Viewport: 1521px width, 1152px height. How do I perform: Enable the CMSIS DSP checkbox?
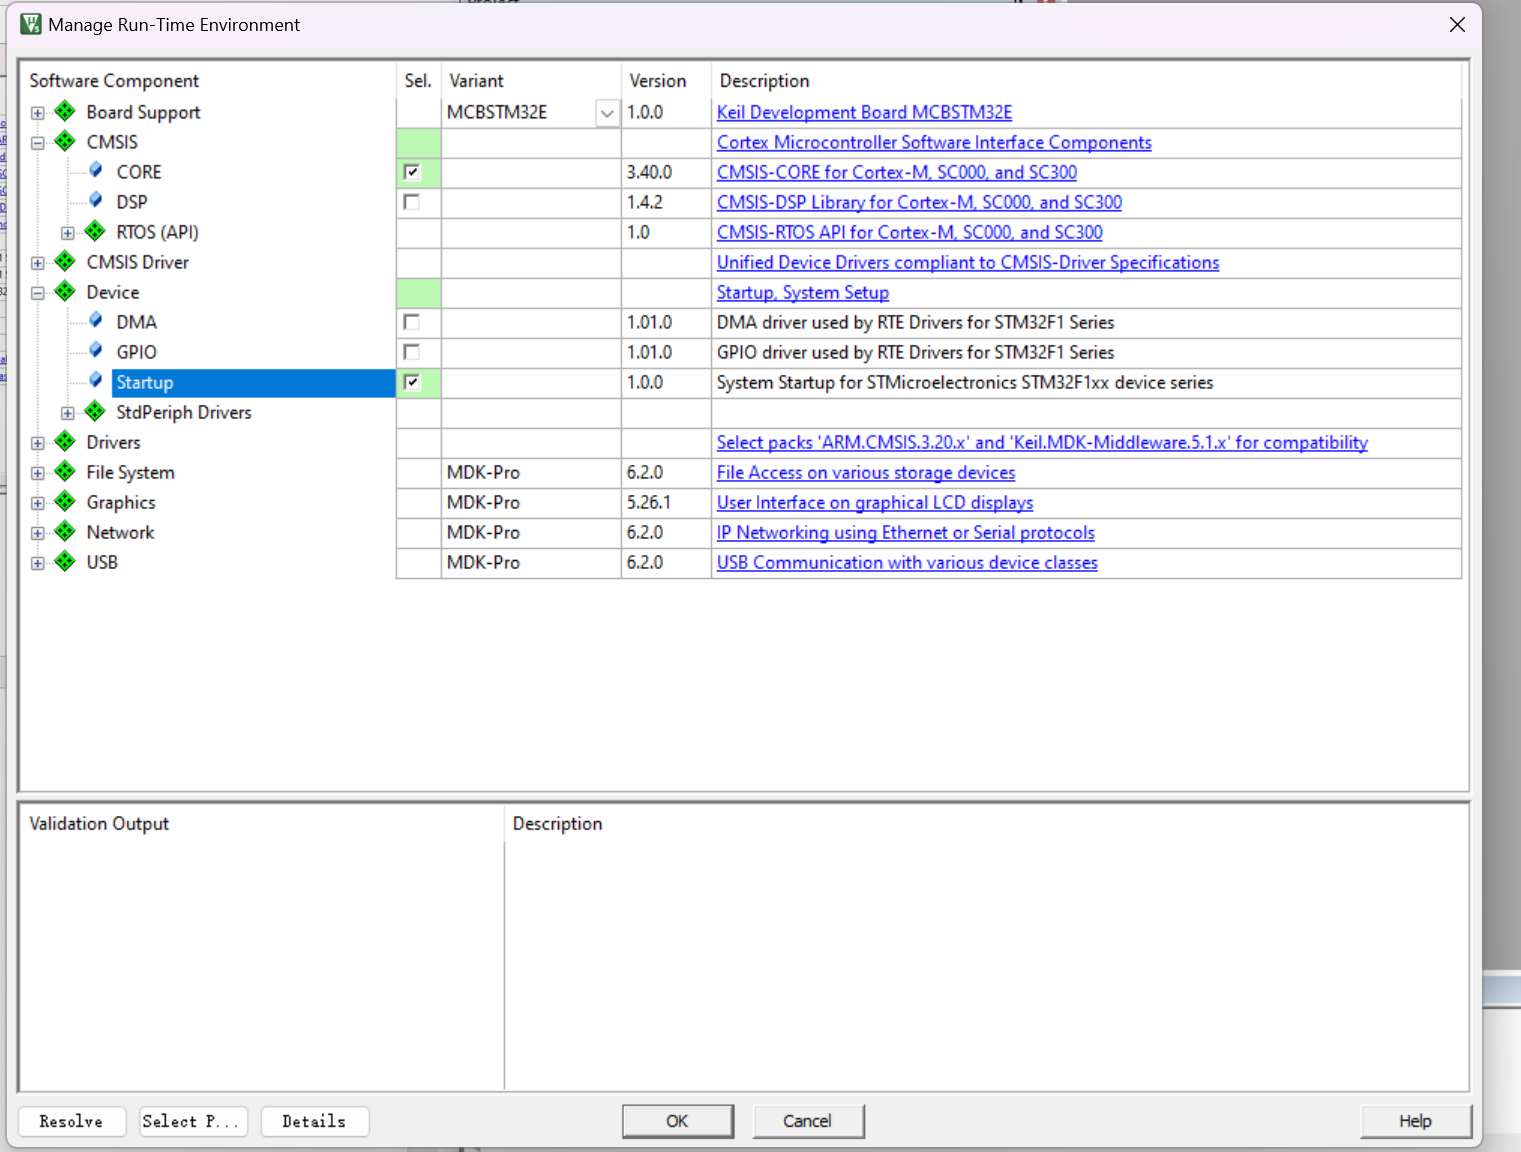(411, 202)
